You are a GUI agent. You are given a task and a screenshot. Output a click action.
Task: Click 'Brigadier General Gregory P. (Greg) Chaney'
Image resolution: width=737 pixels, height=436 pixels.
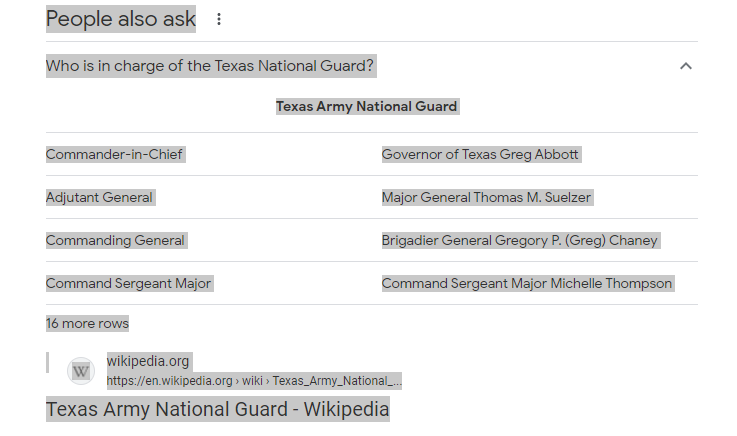coord(519,240)
